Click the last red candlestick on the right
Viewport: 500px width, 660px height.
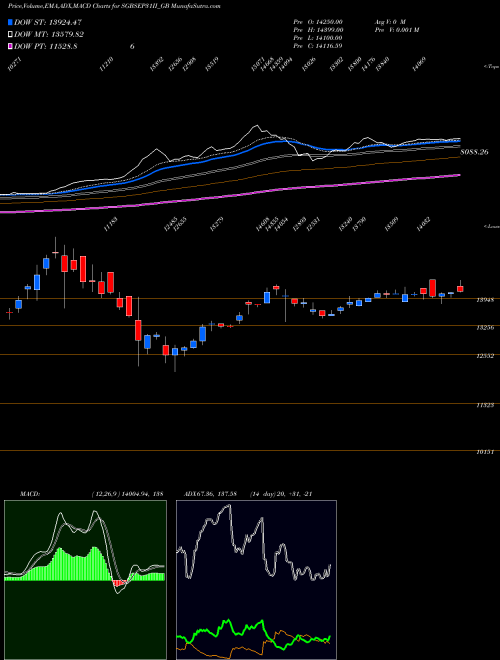[460, 289]
